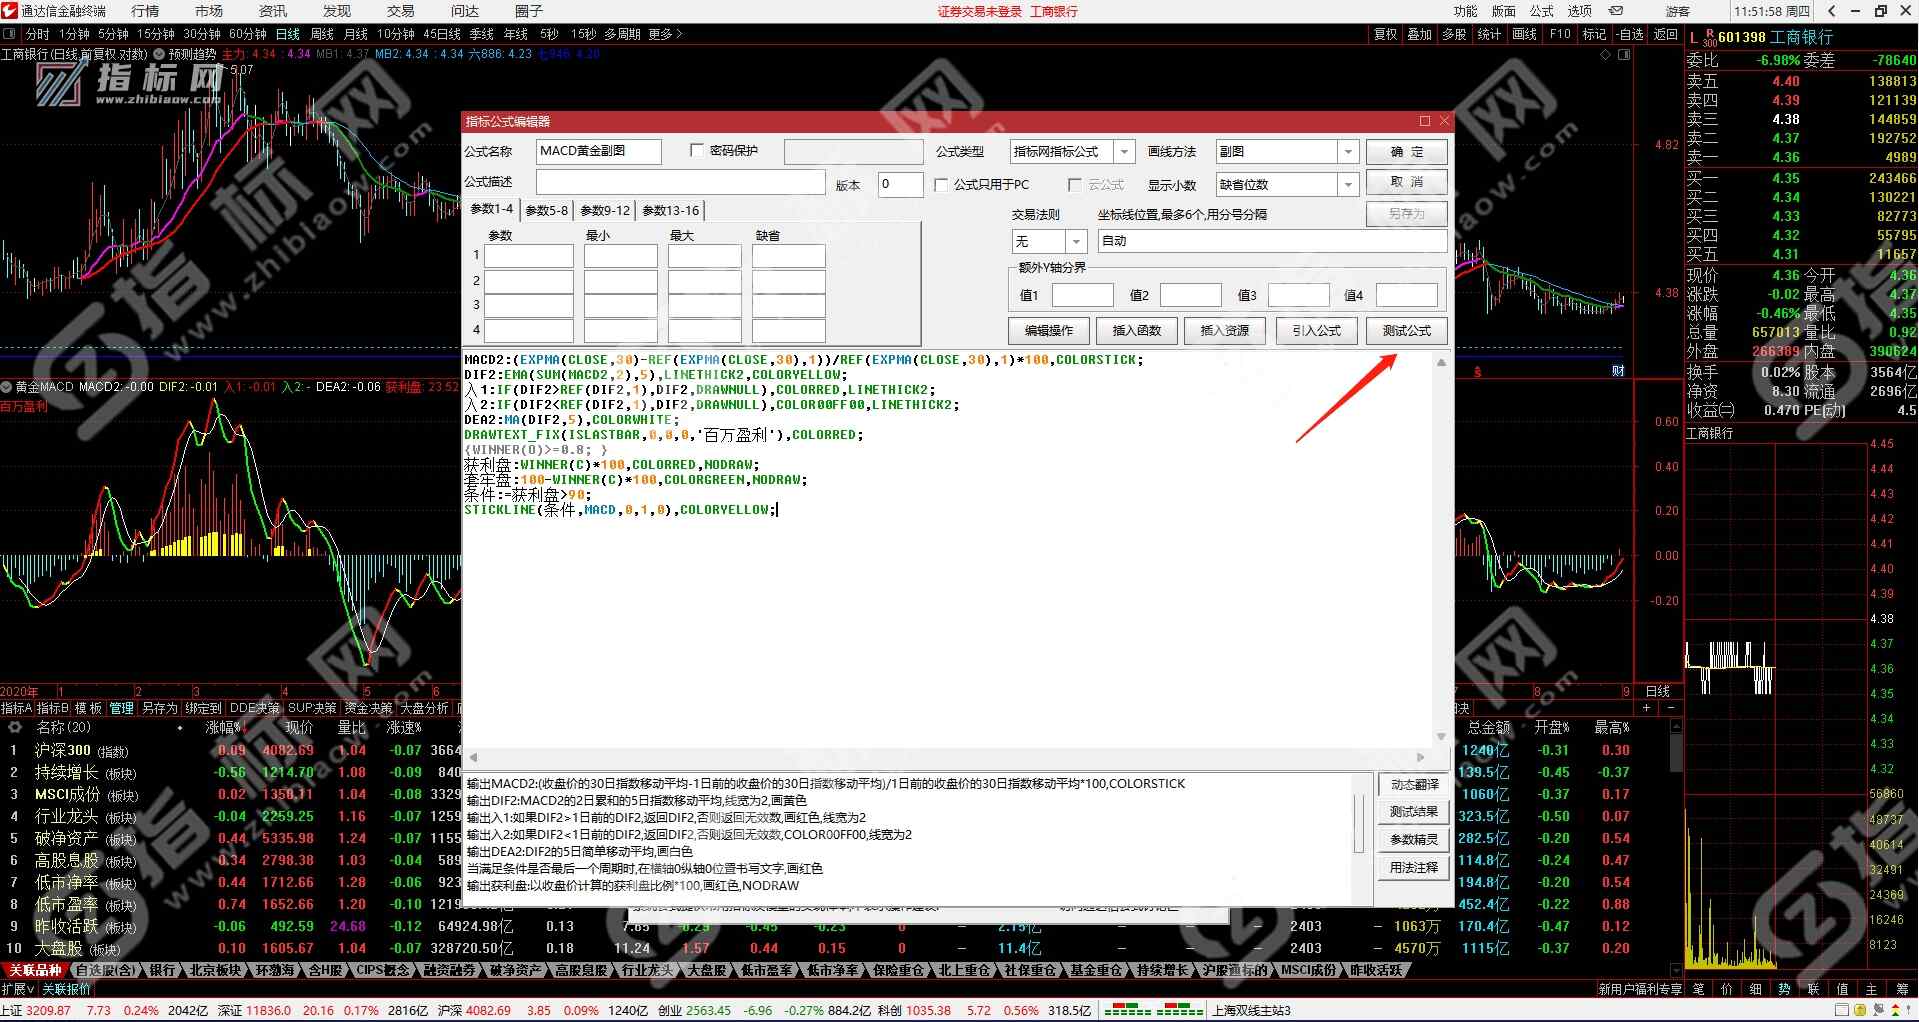Click the 测试公式 button

click(1406, 331)
